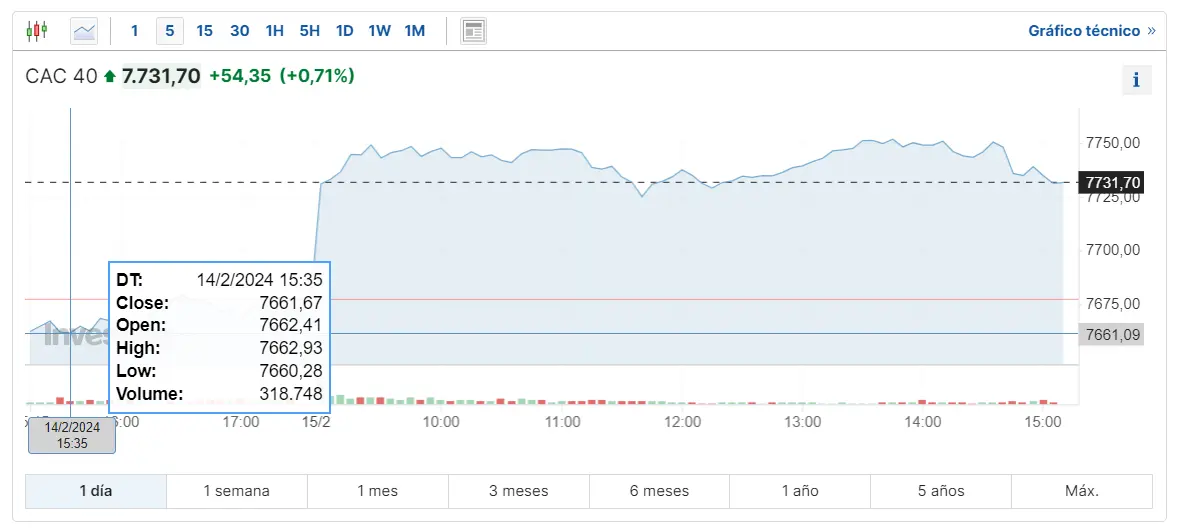Open the news overlay icon in toolbar
The width and height of the screenshot is (1180, 532).
click(473, 31)
